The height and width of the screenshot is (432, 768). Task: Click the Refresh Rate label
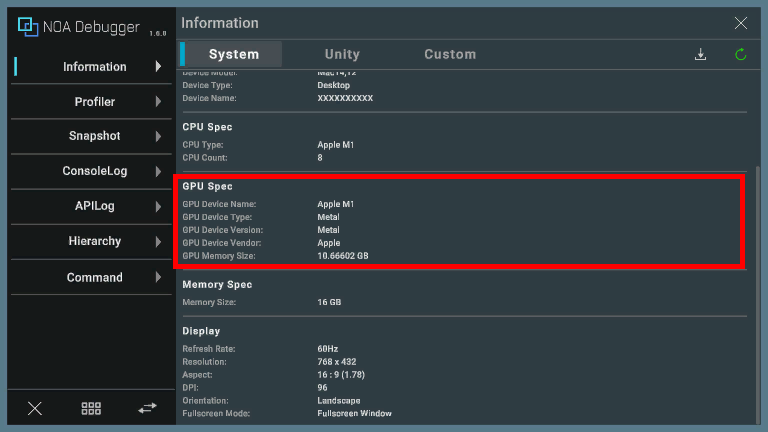[209, 349]
